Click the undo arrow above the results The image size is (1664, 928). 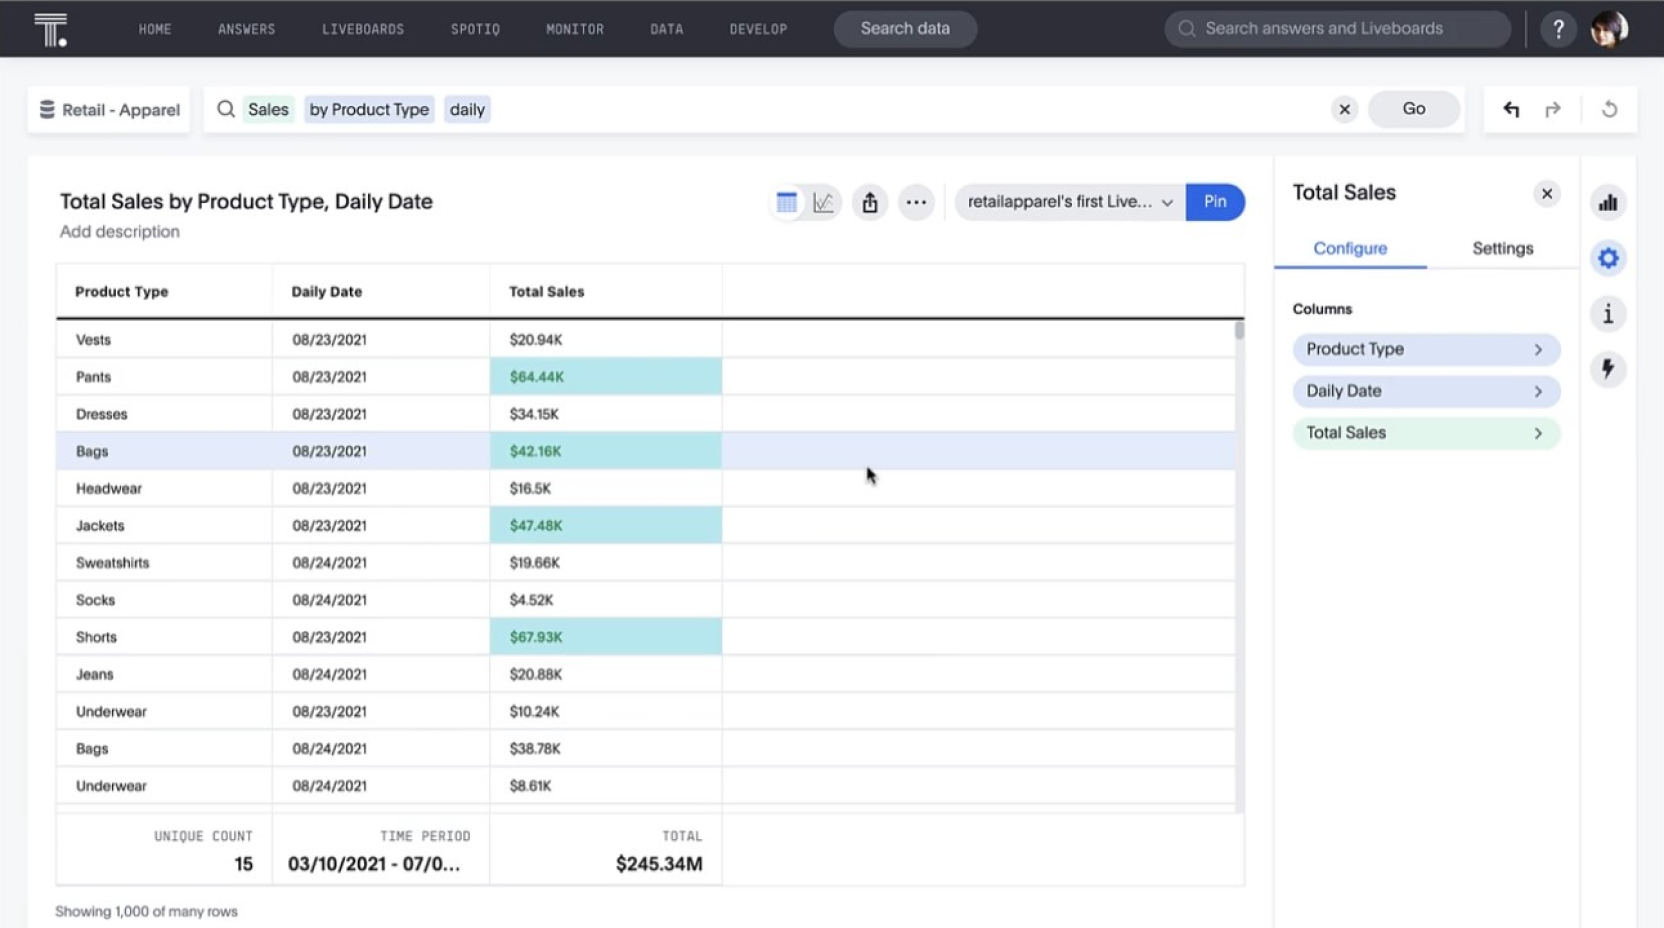tap(1512, 109)
